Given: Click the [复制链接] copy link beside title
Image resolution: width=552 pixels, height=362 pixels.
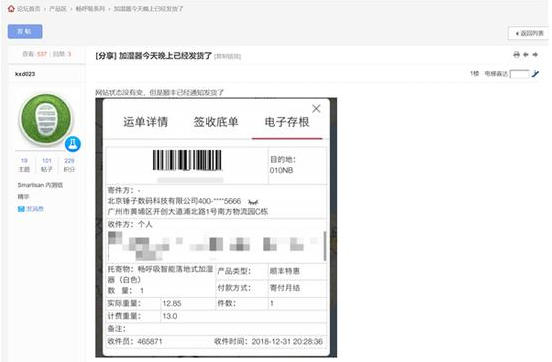Looking at the screenshot, I should (x=227, y=56).
